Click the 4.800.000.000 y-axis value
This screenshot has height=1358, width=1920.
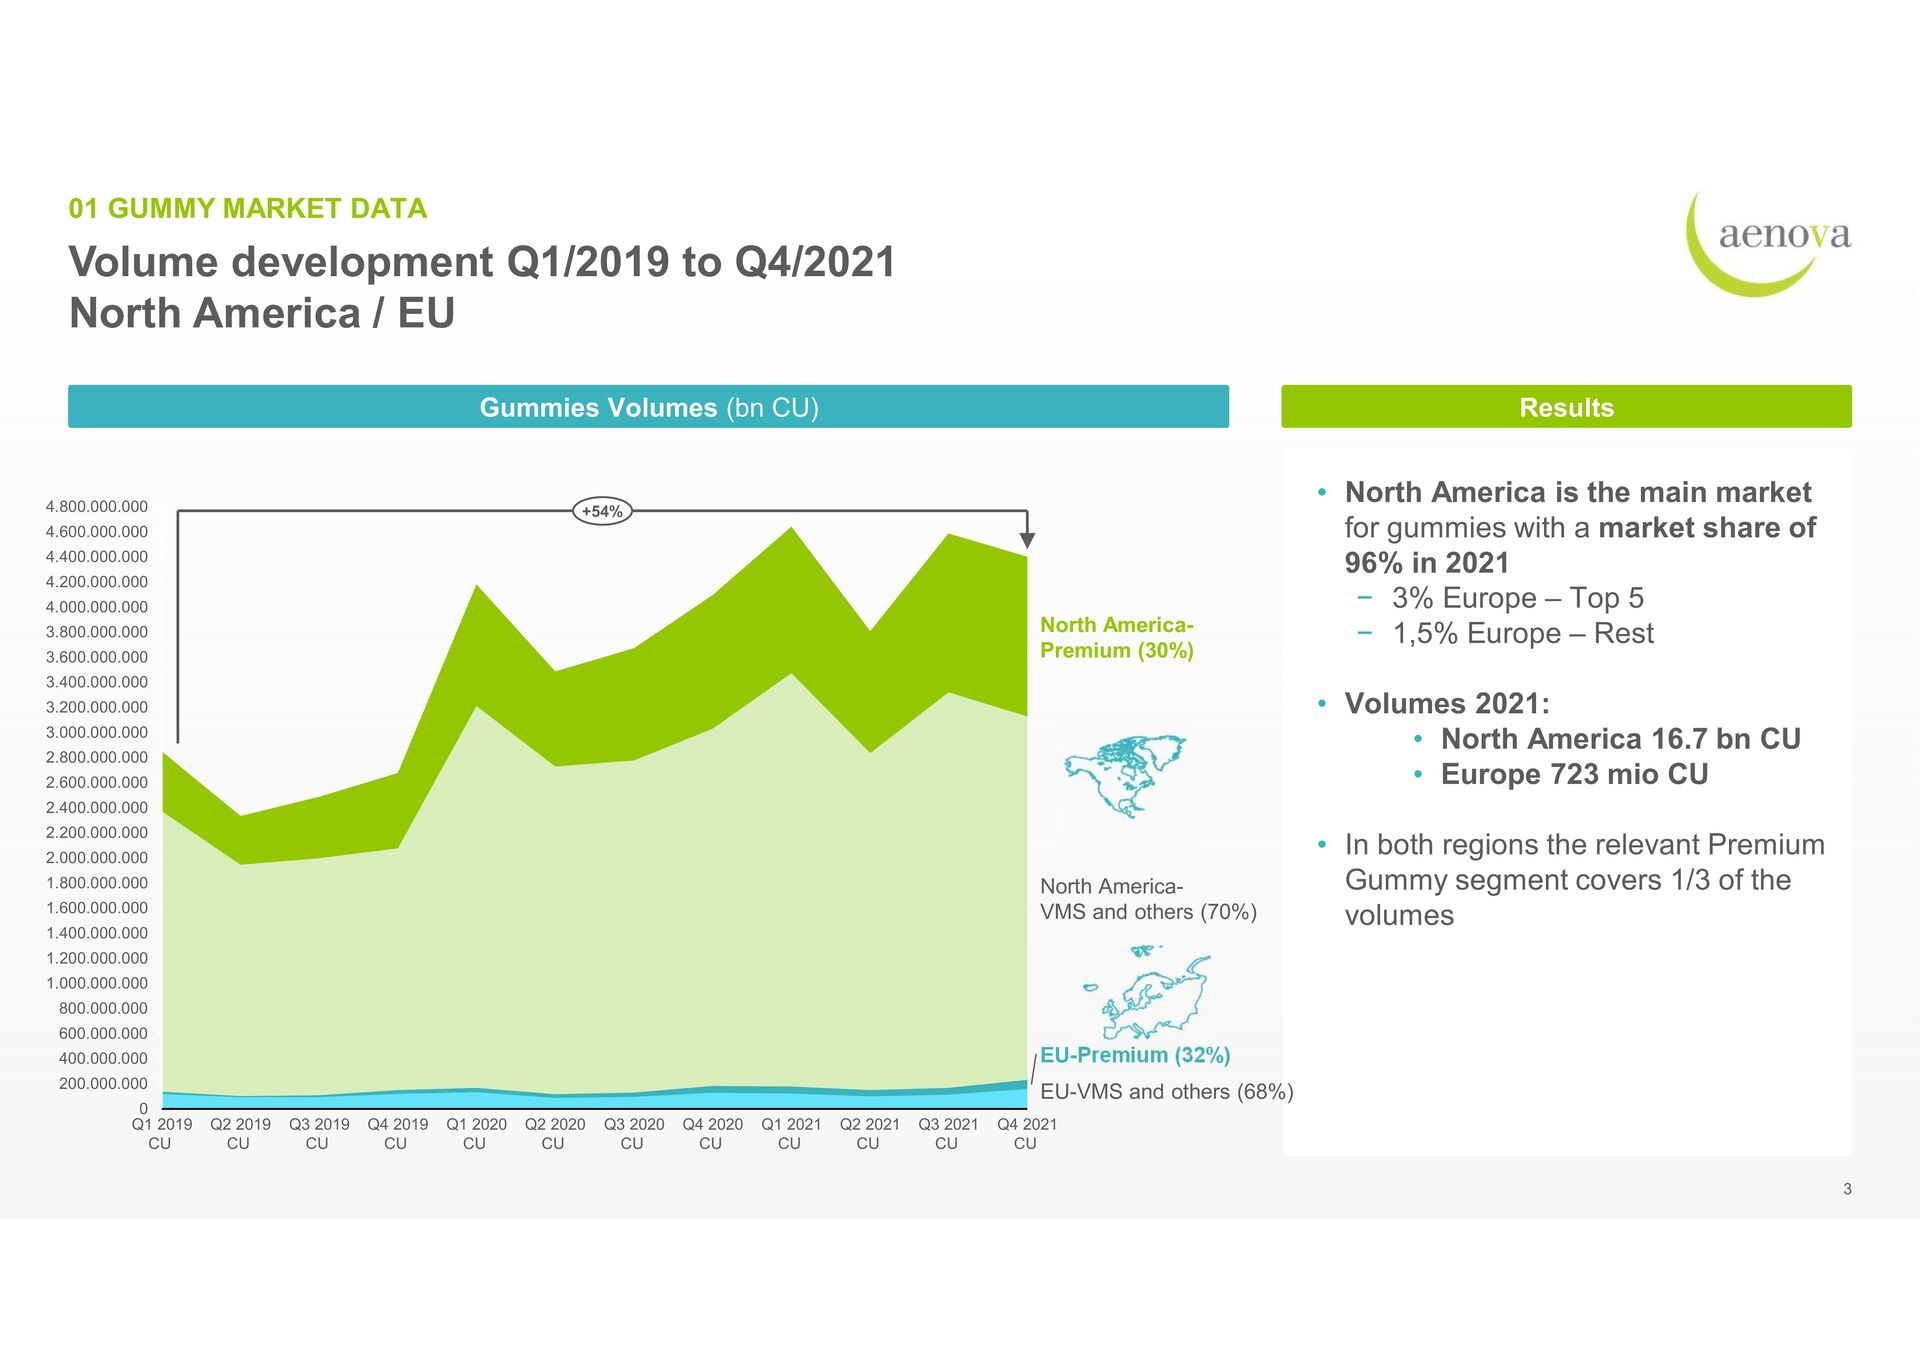pos(96,507)
